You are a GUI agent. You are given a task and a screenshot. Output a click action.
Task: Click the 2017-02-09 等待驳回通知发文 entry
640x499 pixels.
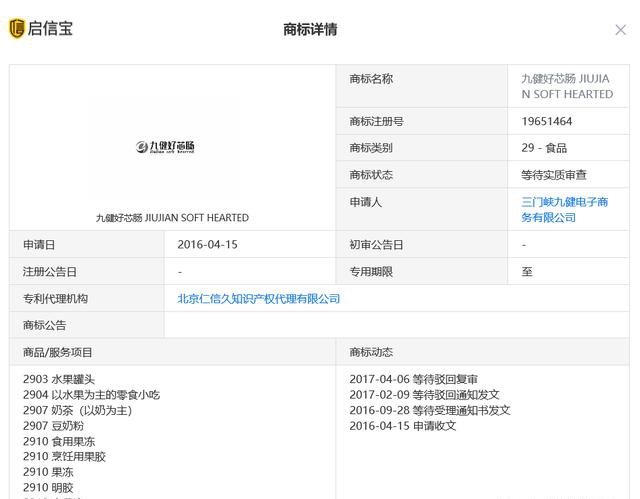point(424,395)
